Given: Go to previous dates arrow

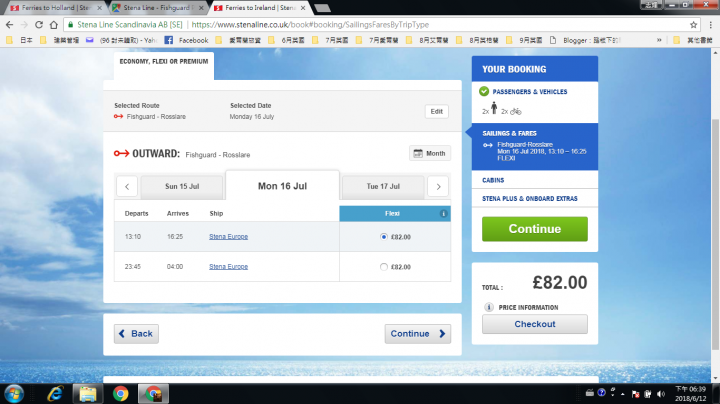Looking at the screenshot, I should click(x=127, y=186).
